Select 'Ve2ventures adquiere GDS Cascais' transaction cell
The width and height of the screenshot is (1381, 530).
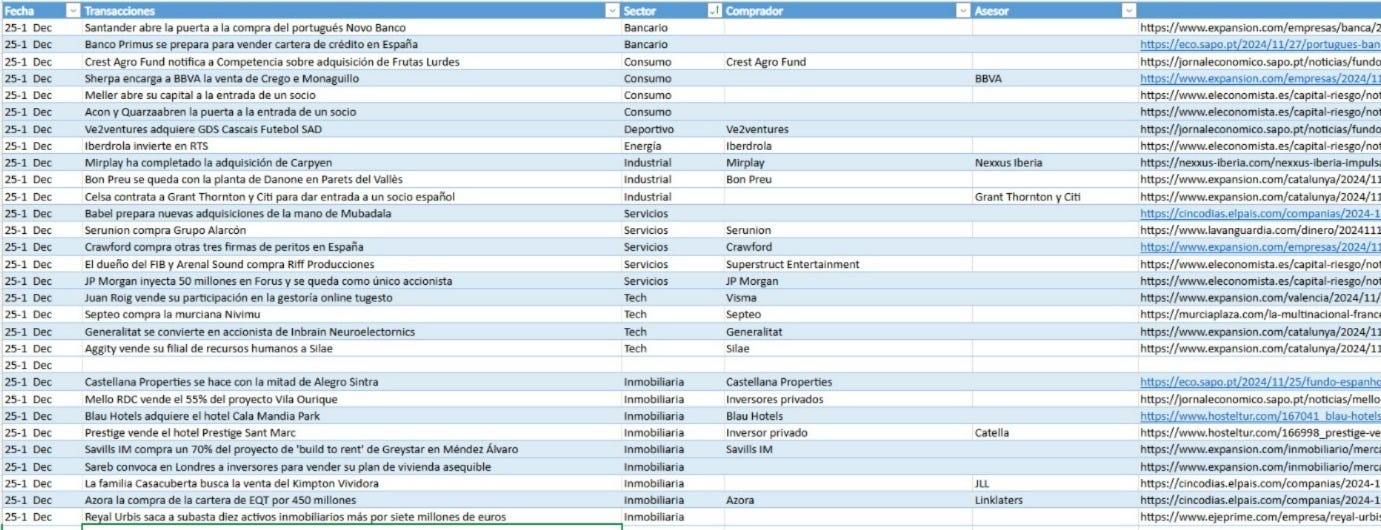pyautogui.click(x=351, y=129)
